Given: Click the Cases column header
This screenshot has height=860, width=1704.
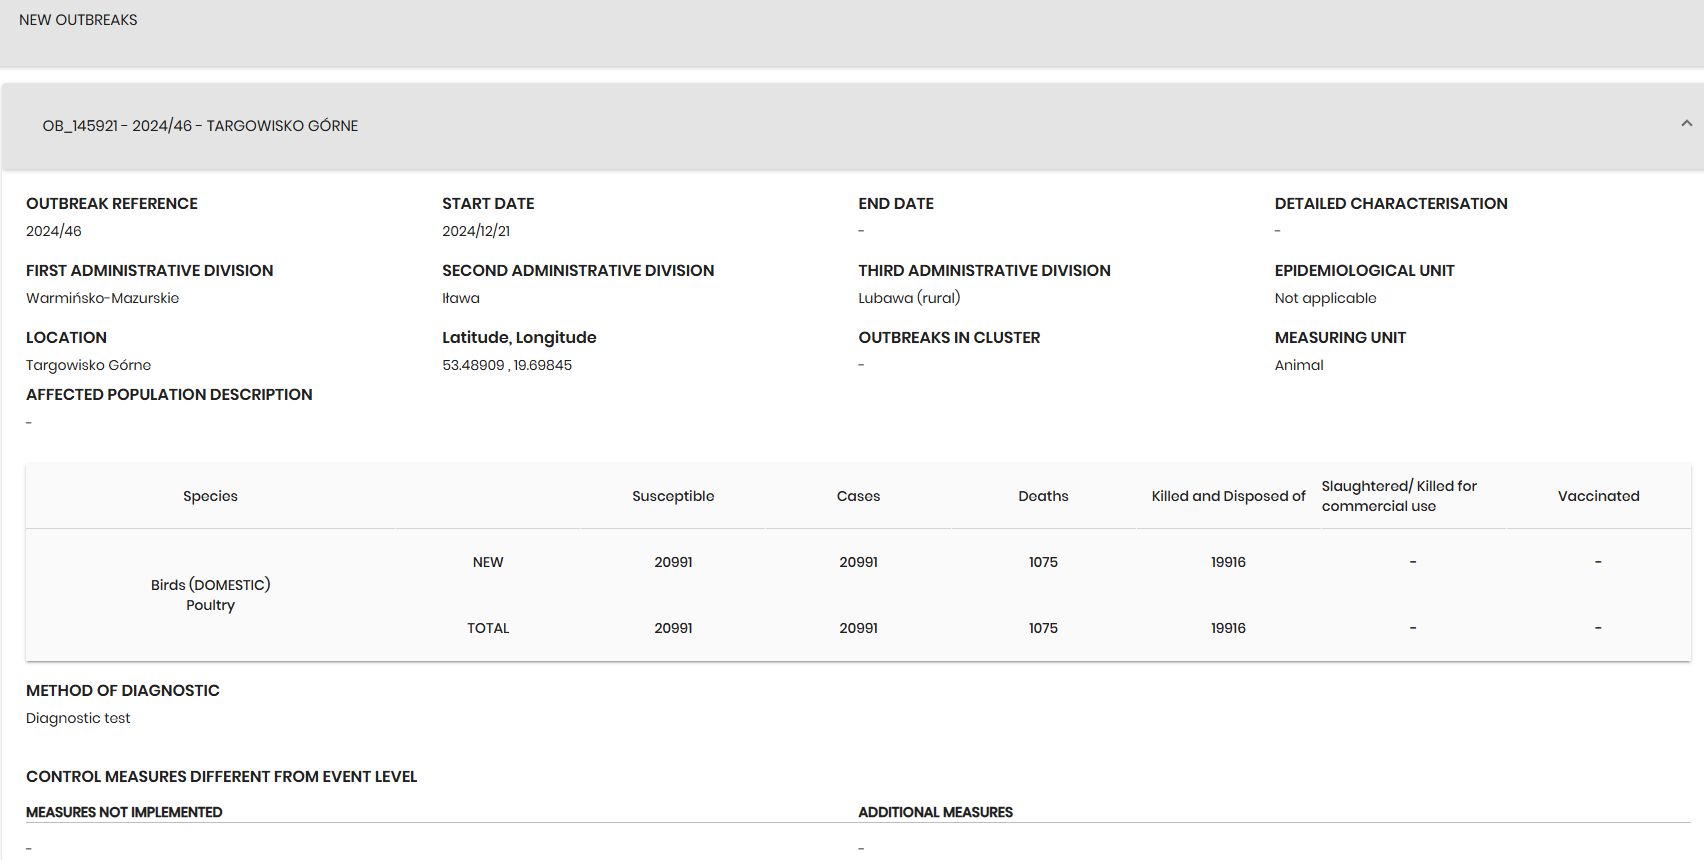Looking at the screenshot, I should coord(858,496).
